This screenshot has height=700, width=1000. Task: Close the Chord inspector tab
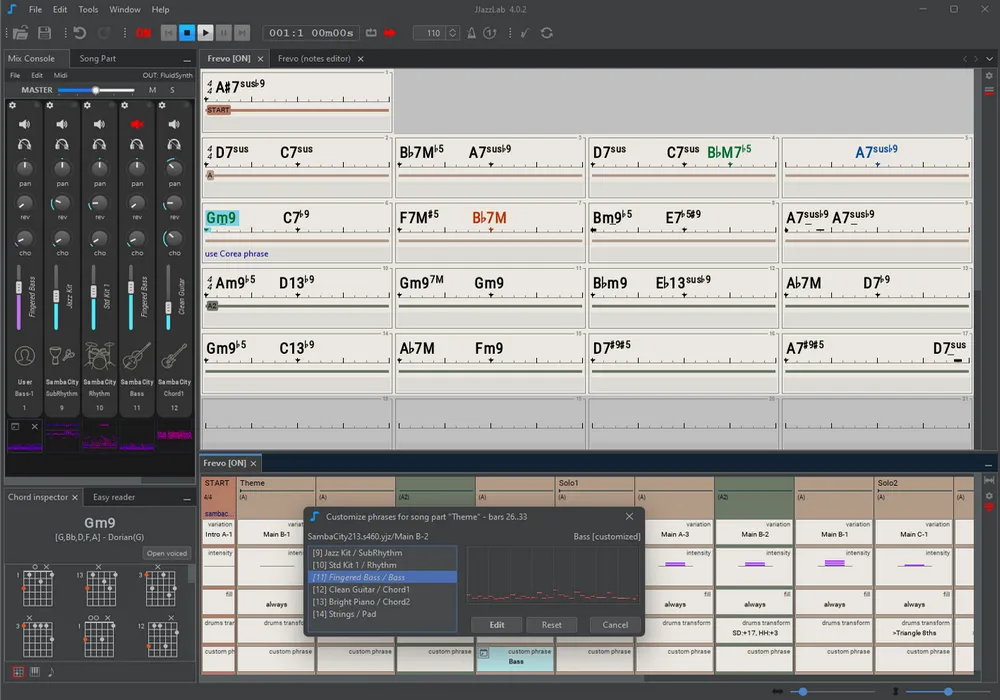pyautogui.click(x=75, y=497)
